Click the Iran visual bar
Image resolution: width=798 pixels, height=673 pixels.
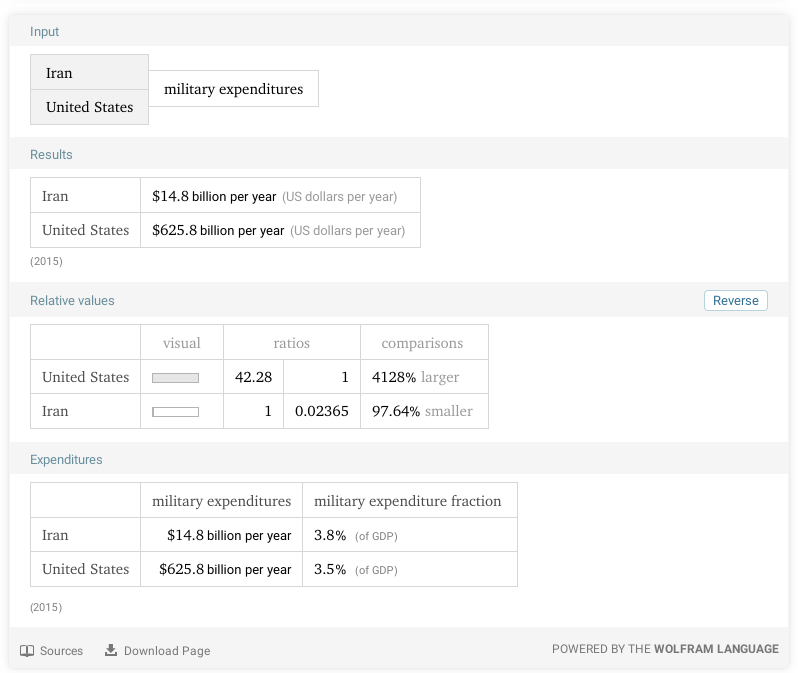point(176,412)
